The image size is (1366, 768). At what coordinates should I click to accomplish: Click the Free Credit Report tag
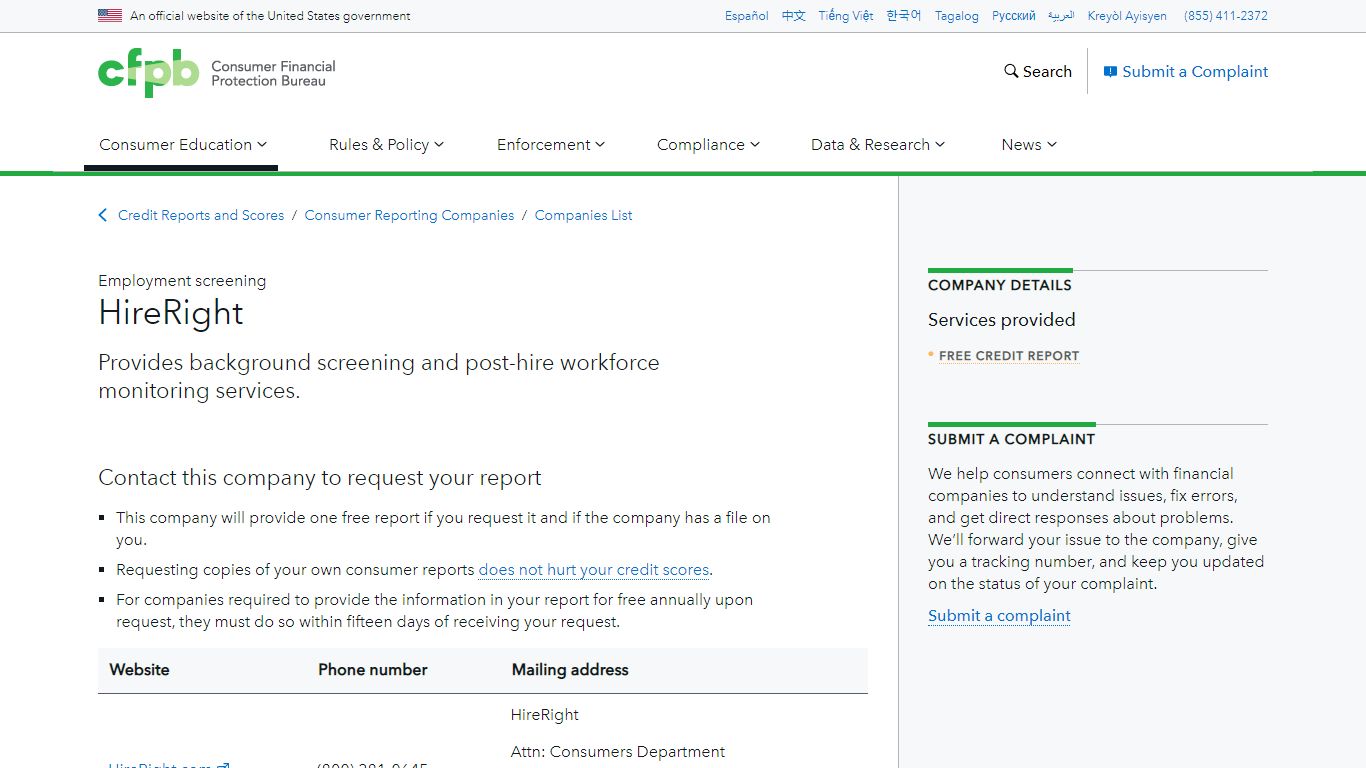click(x=1009, y=356)
